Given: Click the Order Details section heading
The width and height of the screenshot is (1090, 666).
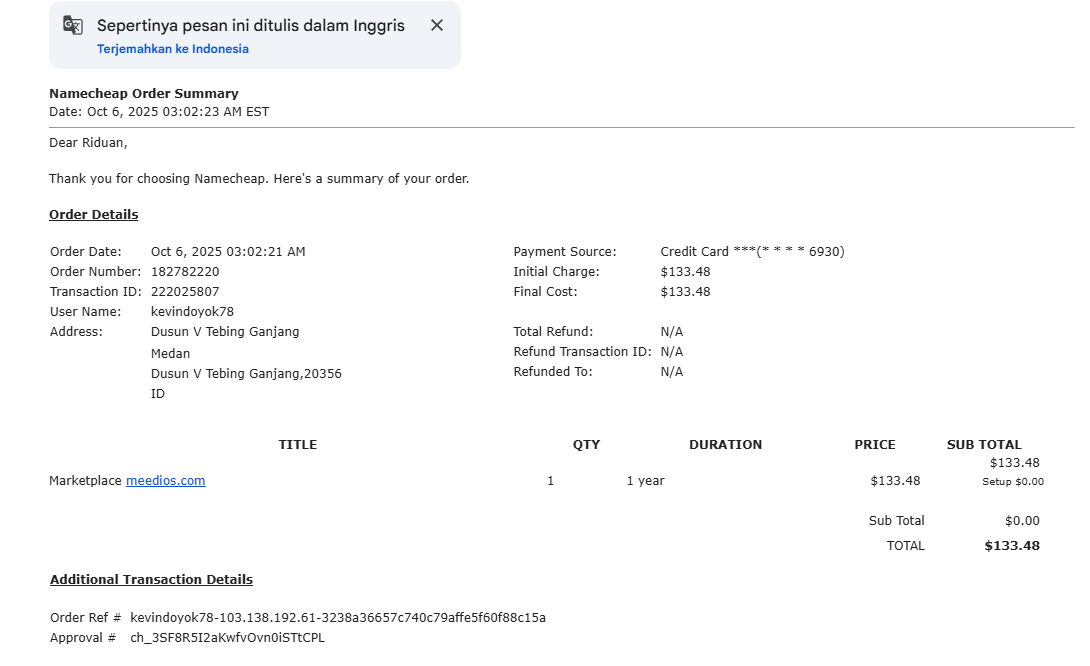Looking at the screenshot, I should click(94, 215).
